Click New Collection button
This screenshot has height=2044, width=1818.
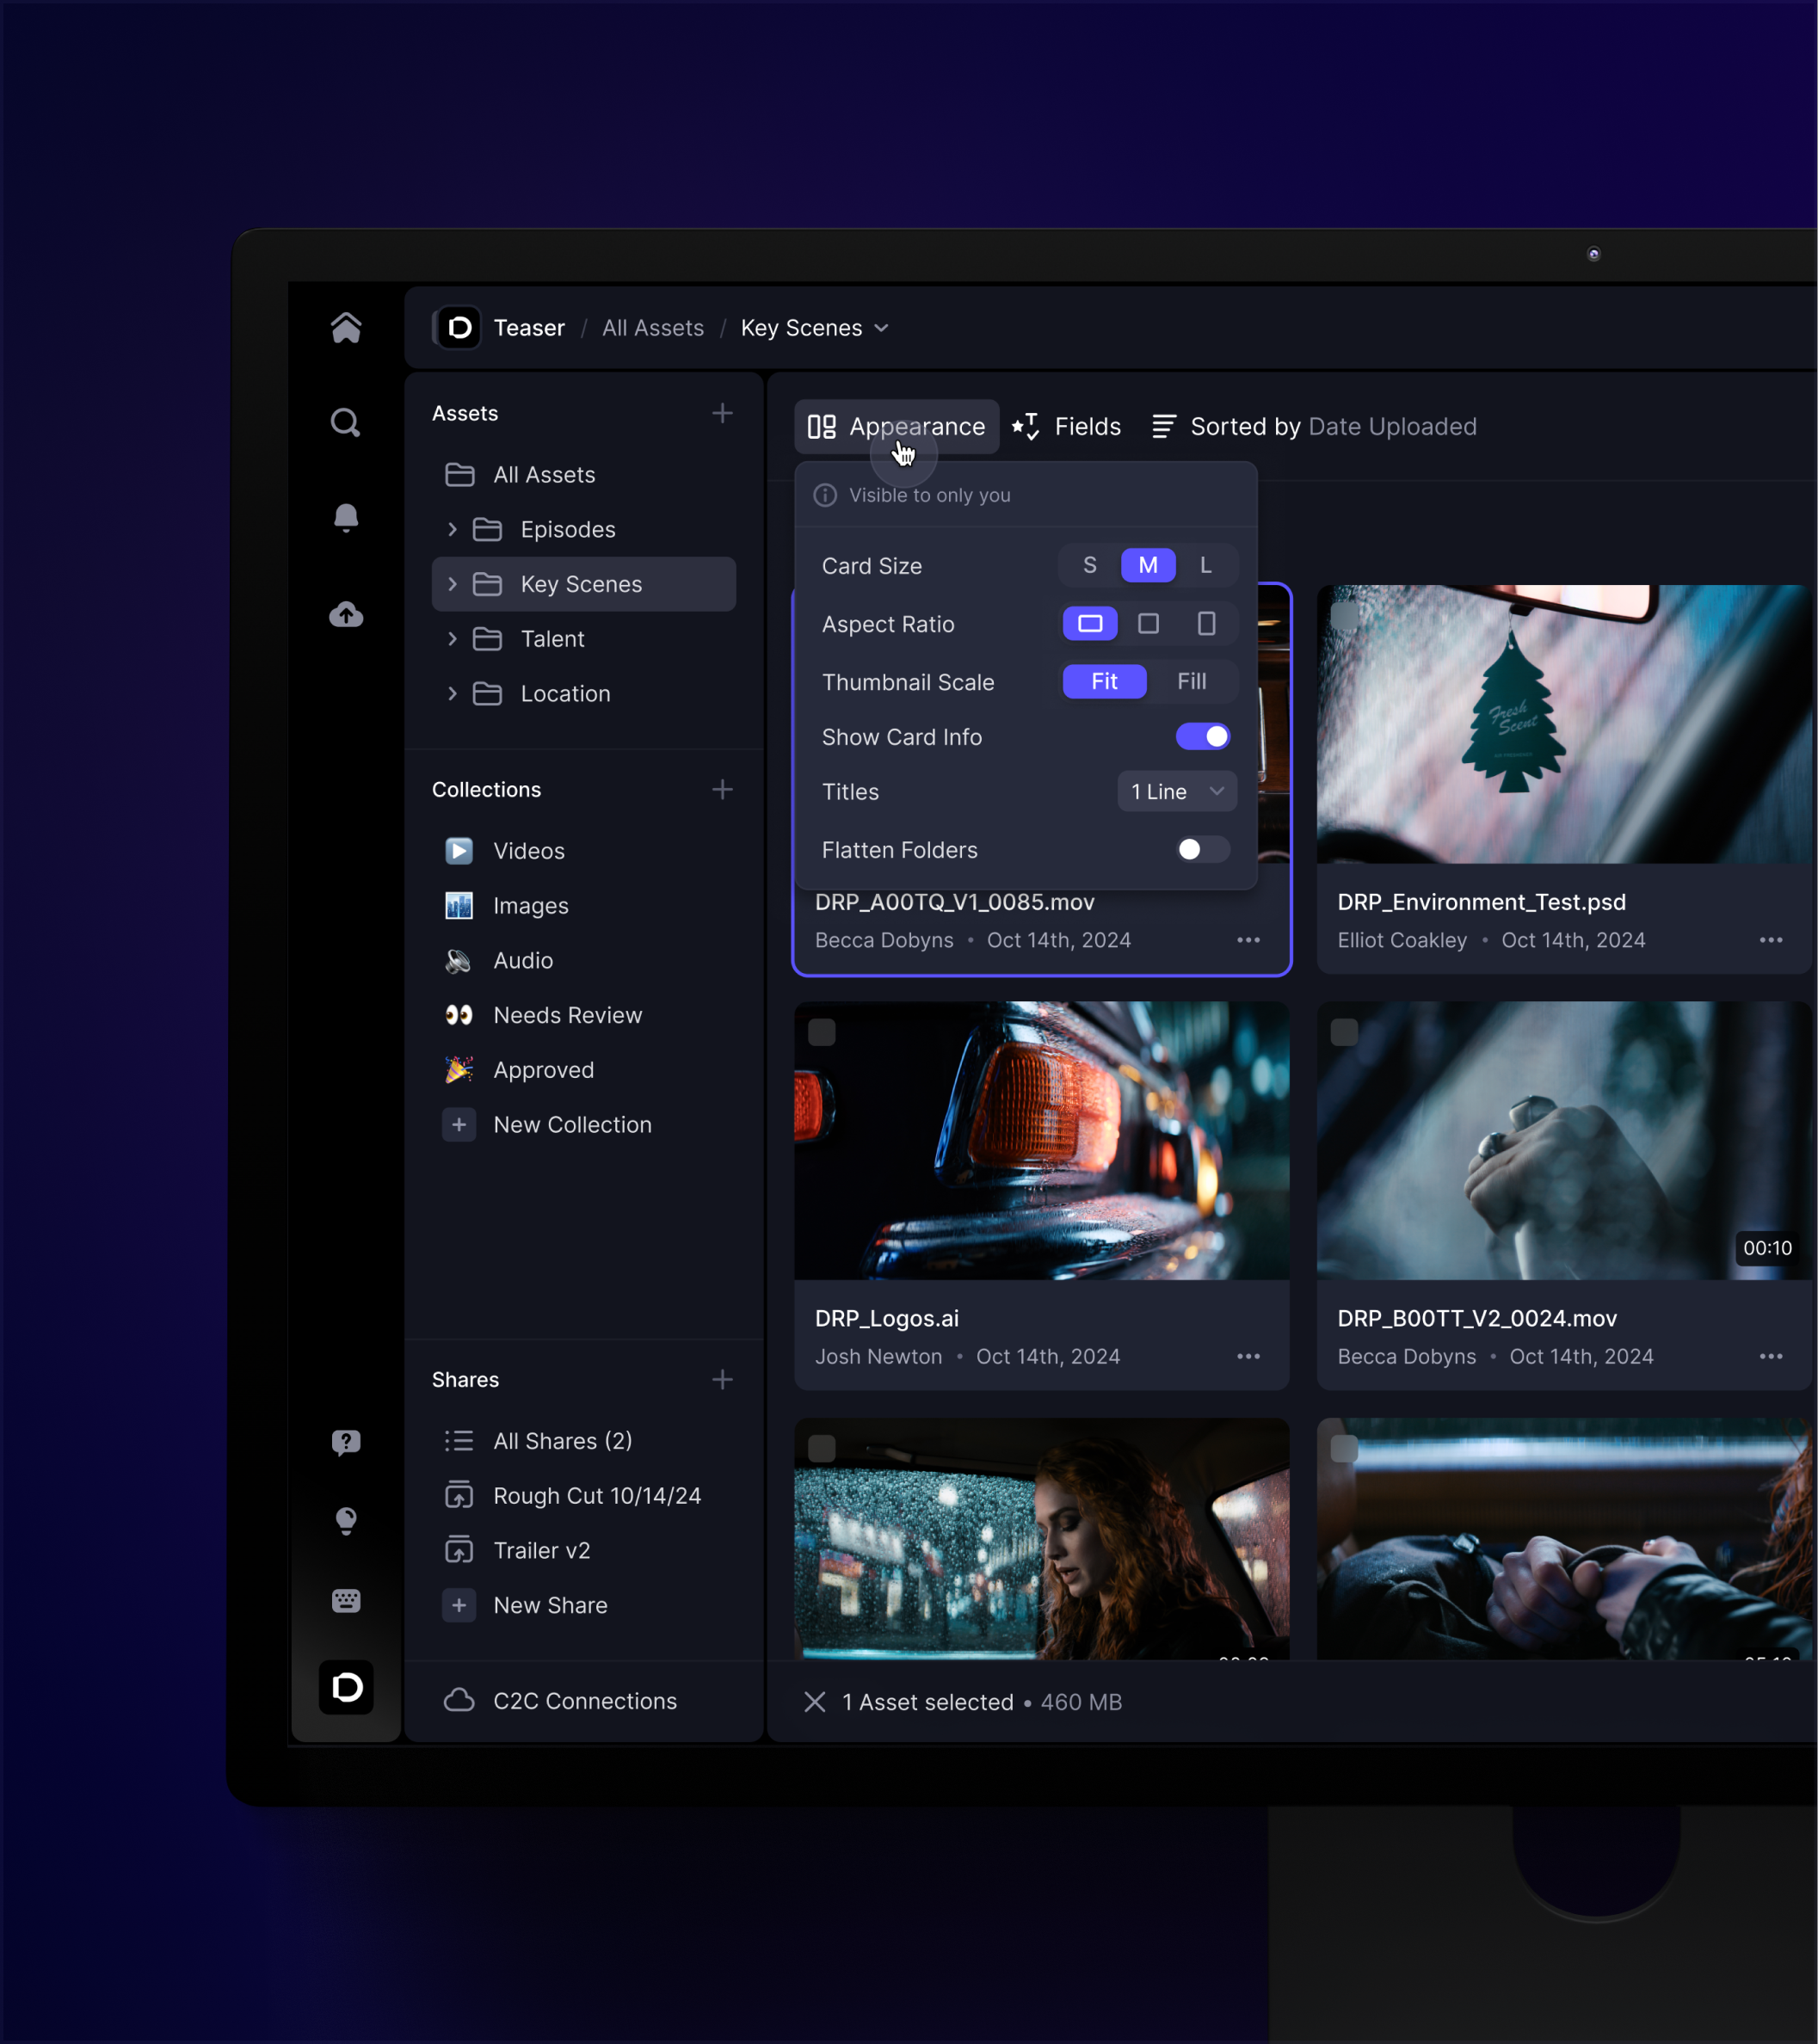tap(571, 1125)
